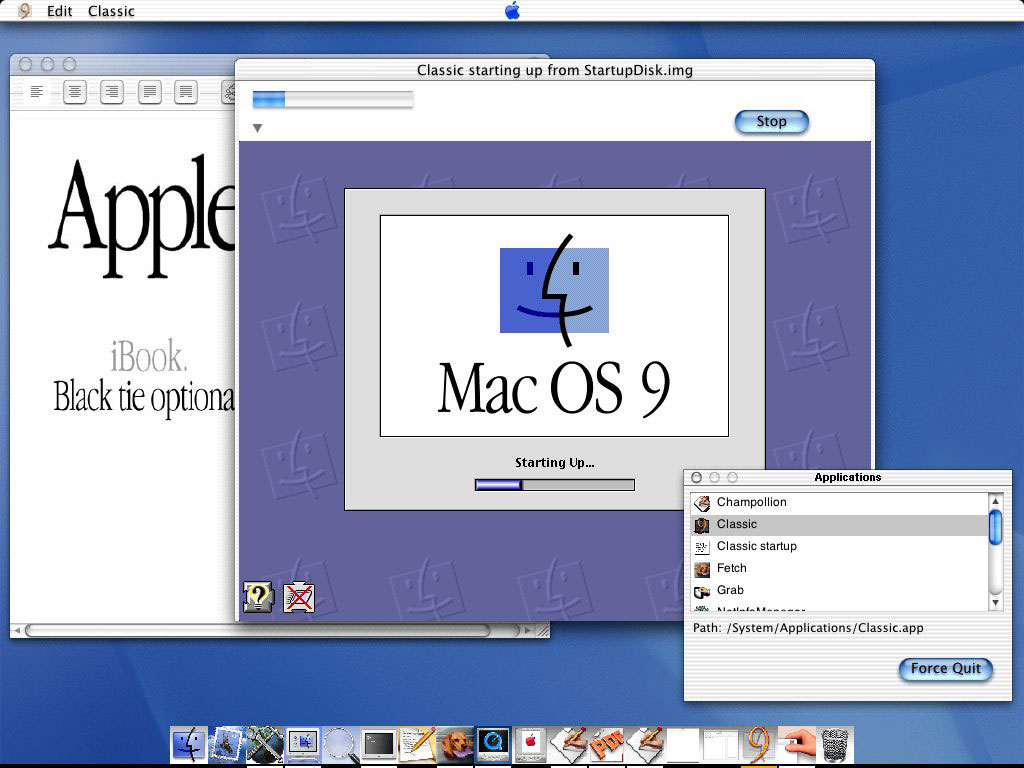Click the Starting Up progress bar
The image size is (1024, 768).
[x=554, y=485]
